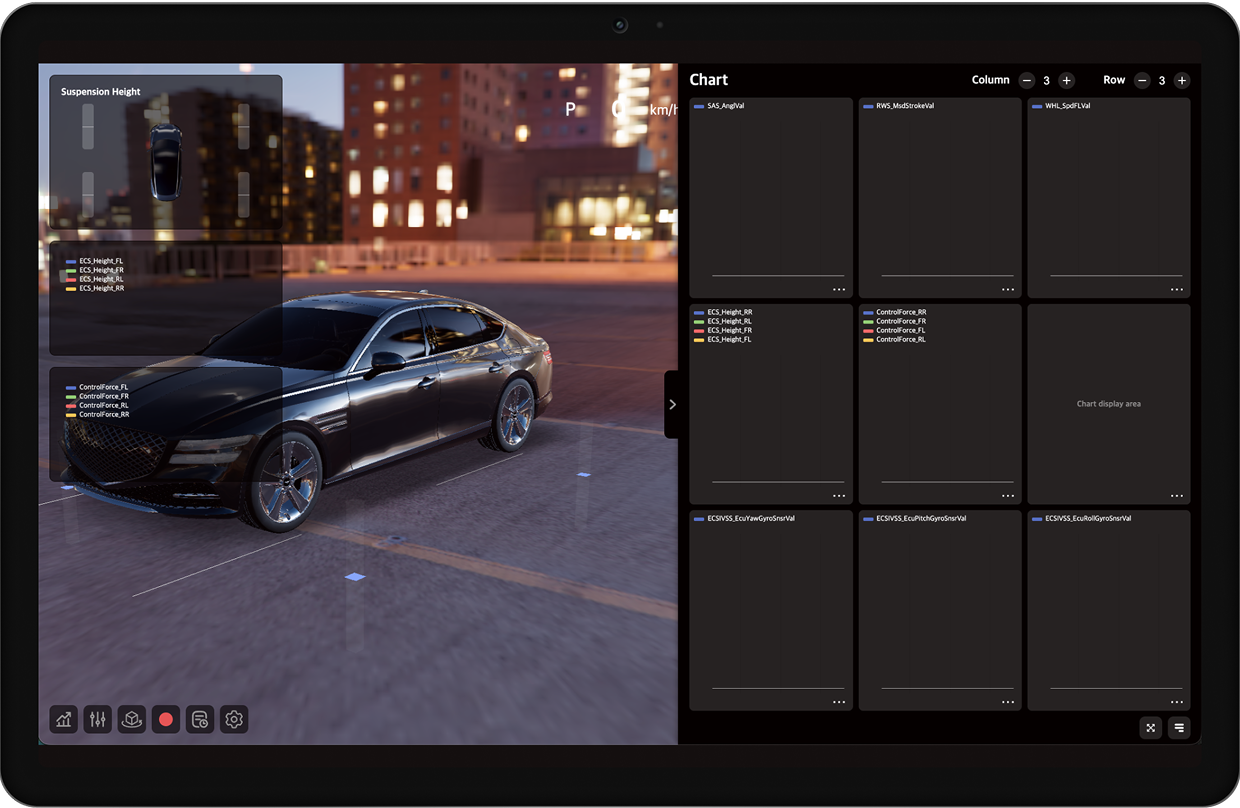
Task: Open settings gear in bottom toolbar
Action: tap(234, 719)
